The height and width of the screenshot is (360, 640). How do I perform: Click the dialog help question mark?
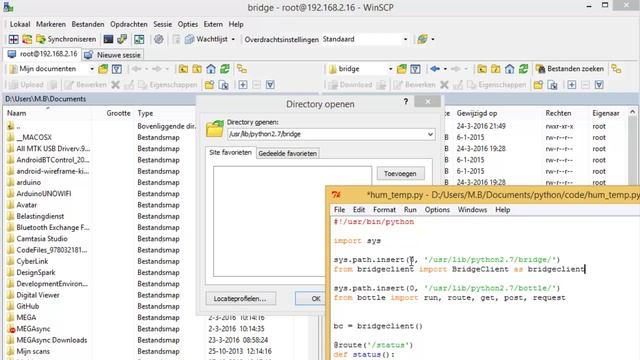pos(406,101)
